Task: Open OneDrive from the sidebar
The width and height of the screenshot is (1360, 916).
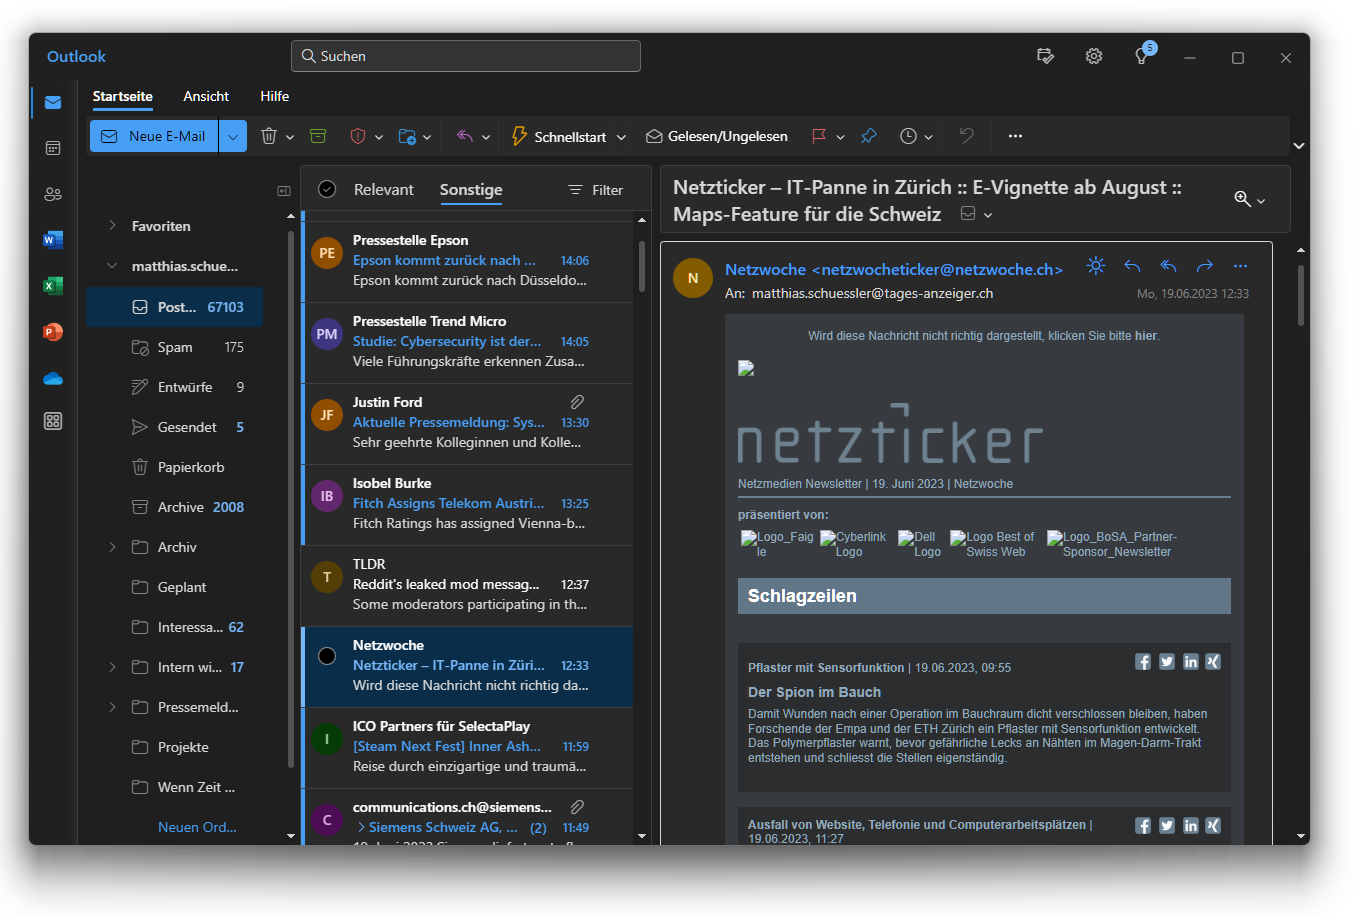Action: (x=53, y=378)
